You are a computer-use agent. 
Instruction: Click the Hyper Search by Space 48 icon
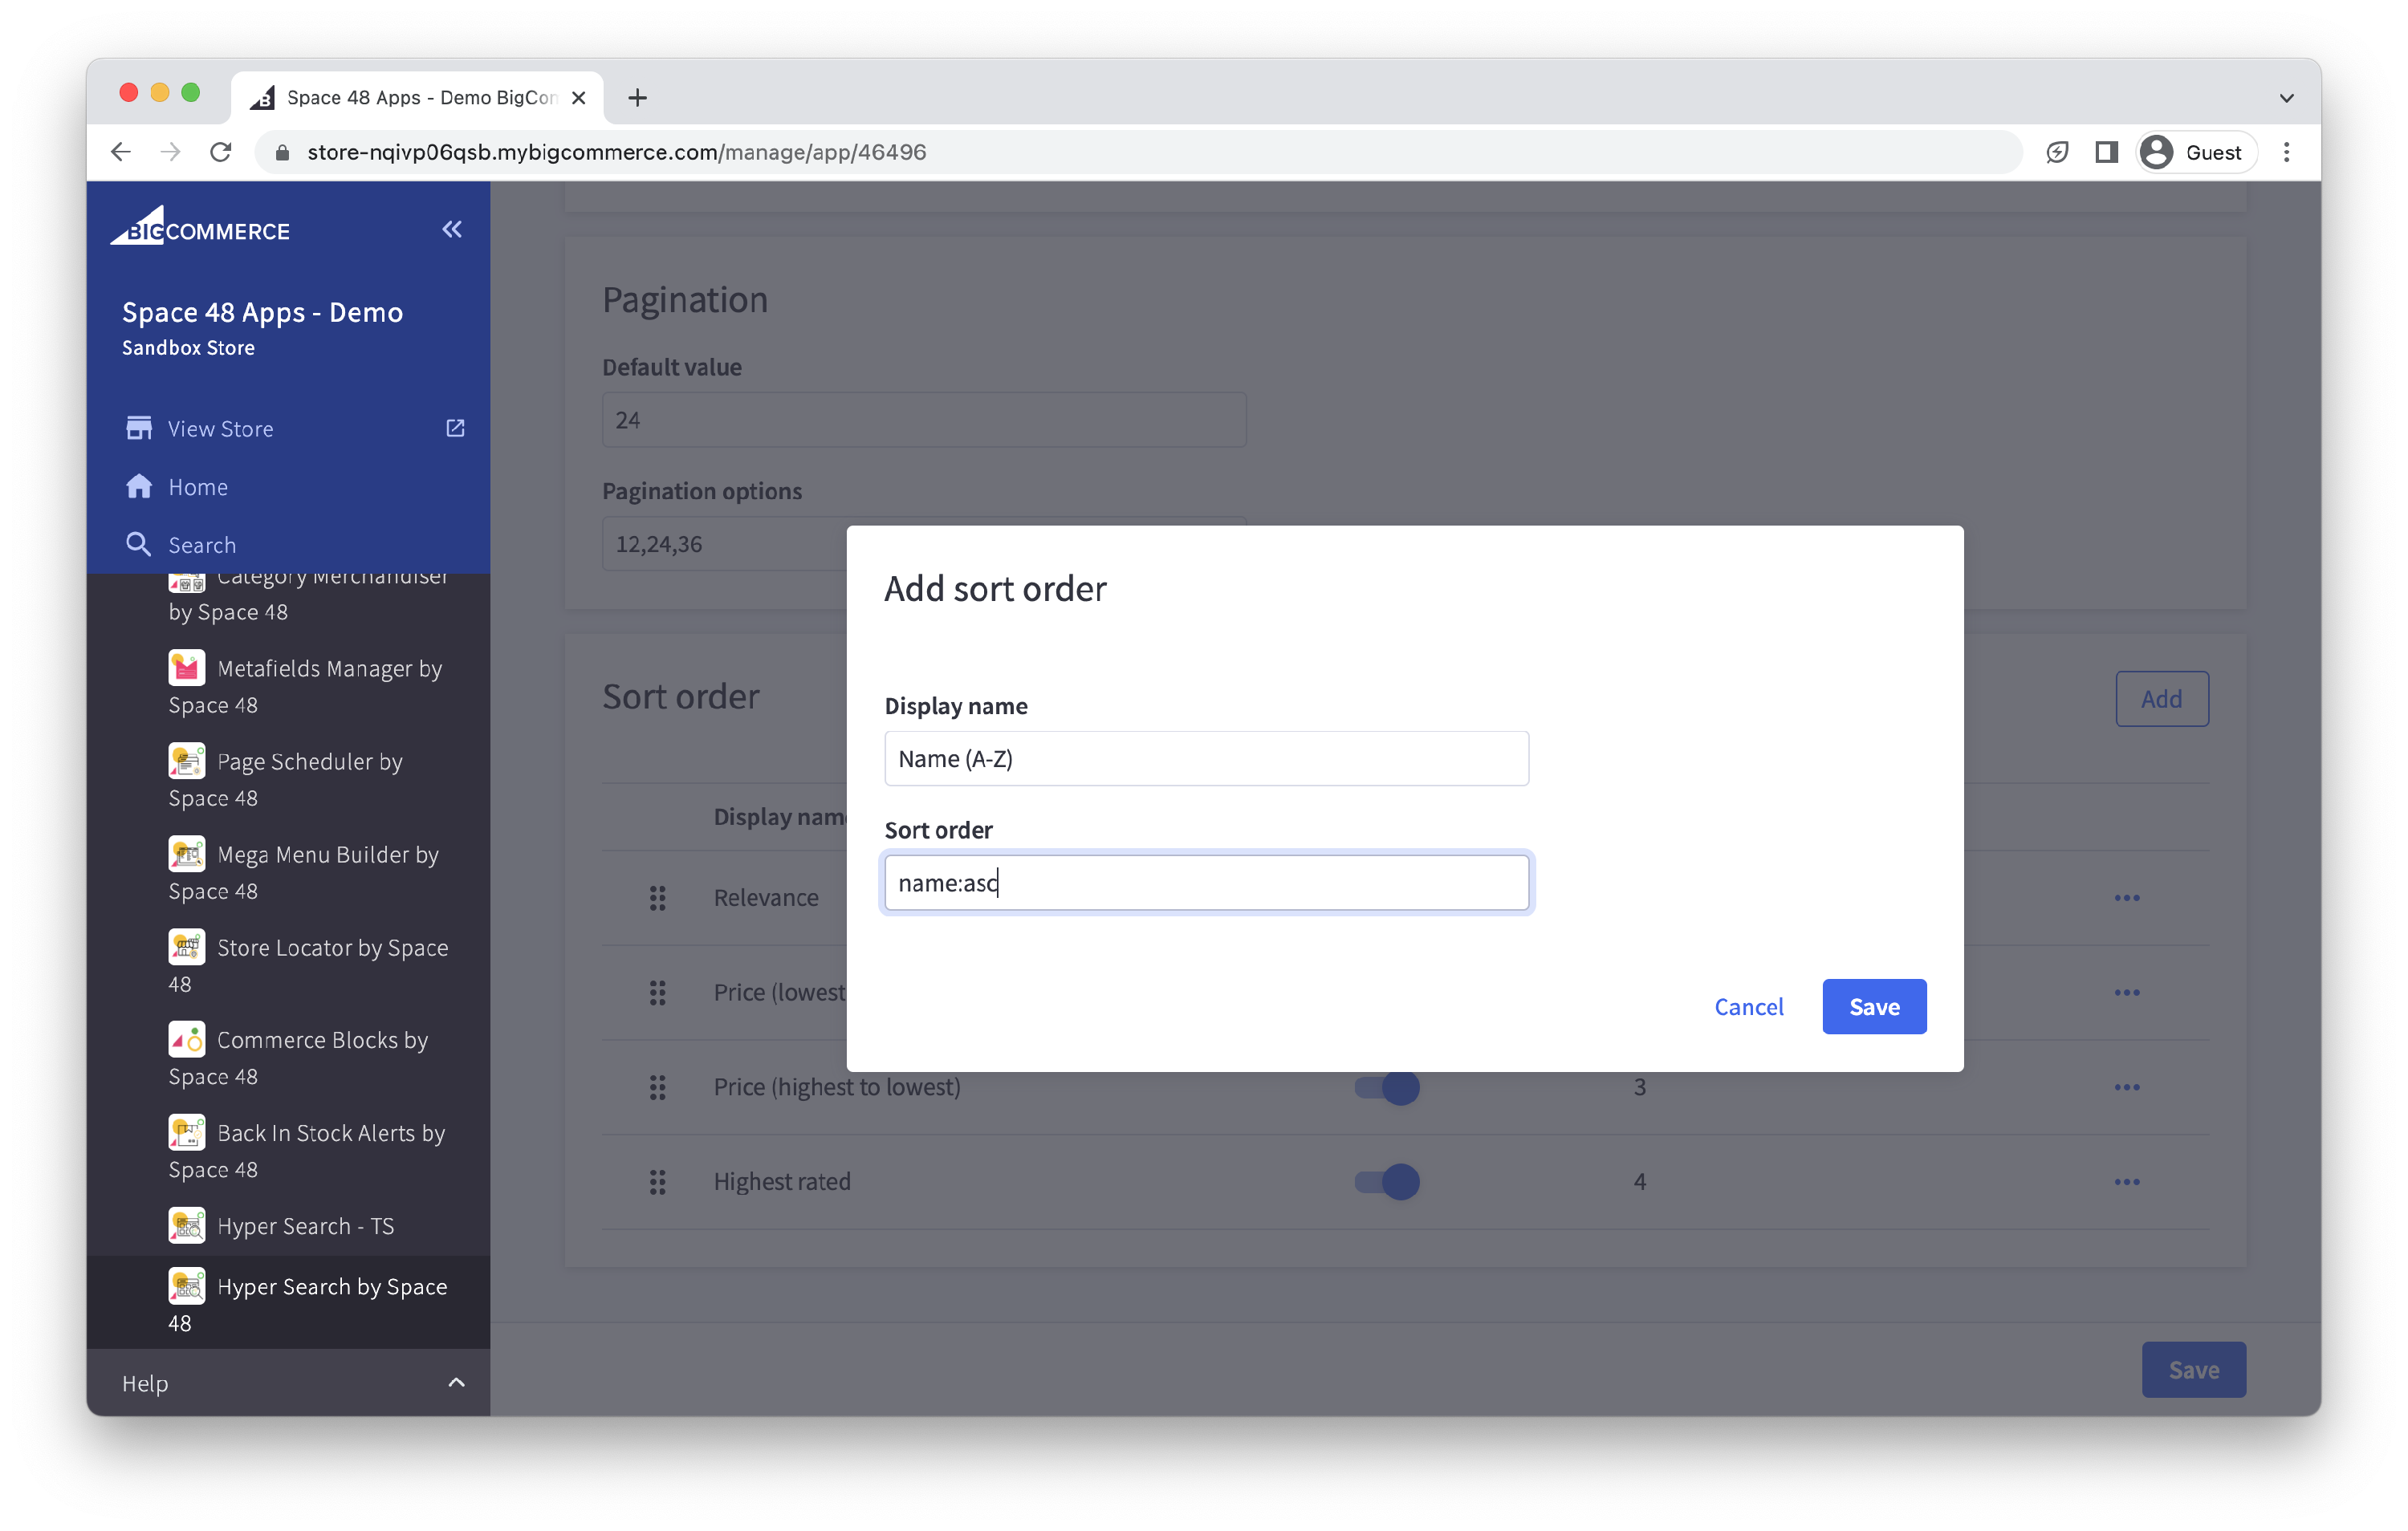pyautogui.click(x=187, y=1285)
